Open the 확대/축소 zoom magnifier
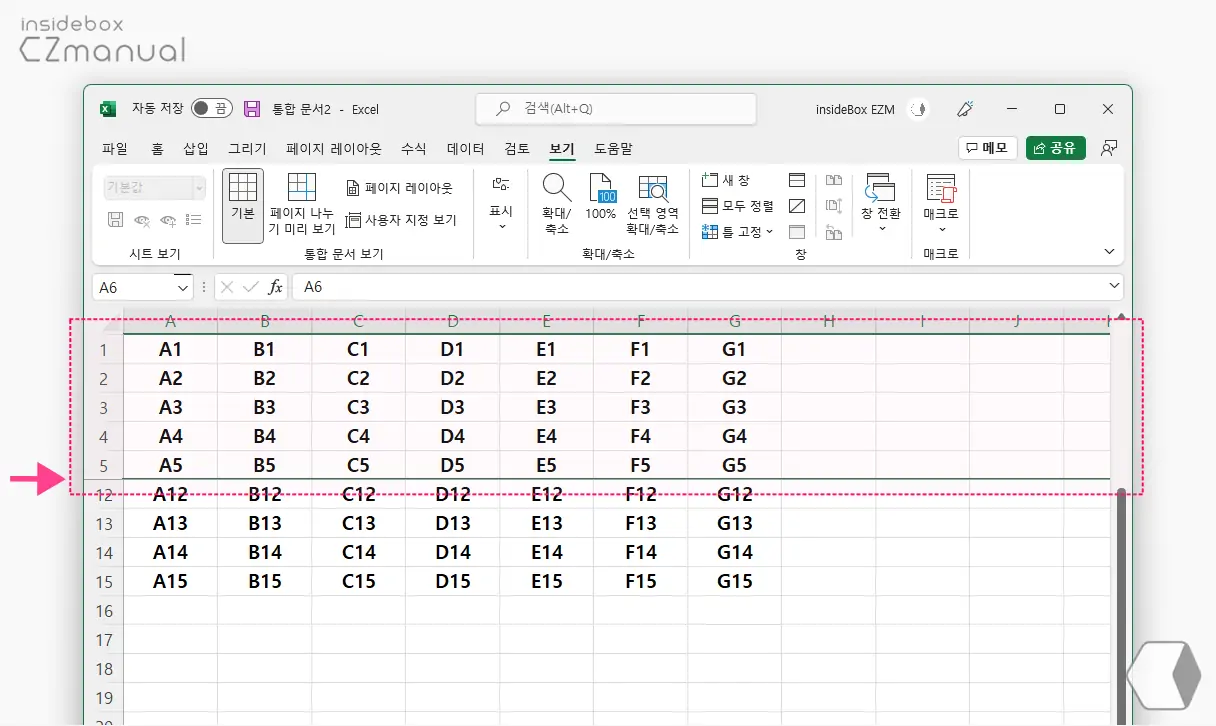The width and height of the screenshot is (1216, 726). click(x=556, y=205)
